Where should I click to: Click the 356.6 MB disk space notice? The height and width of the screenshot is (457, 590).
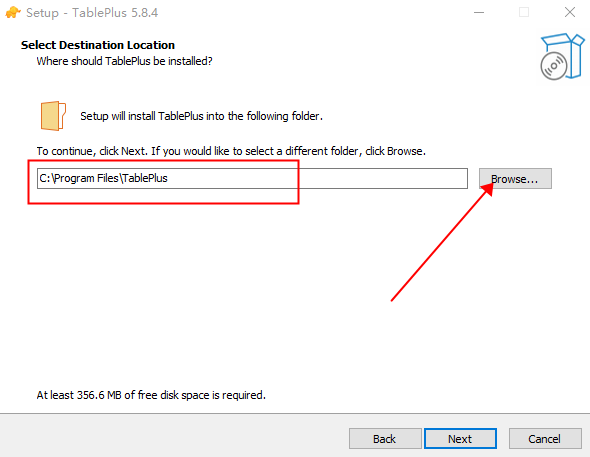coord(151,395)
